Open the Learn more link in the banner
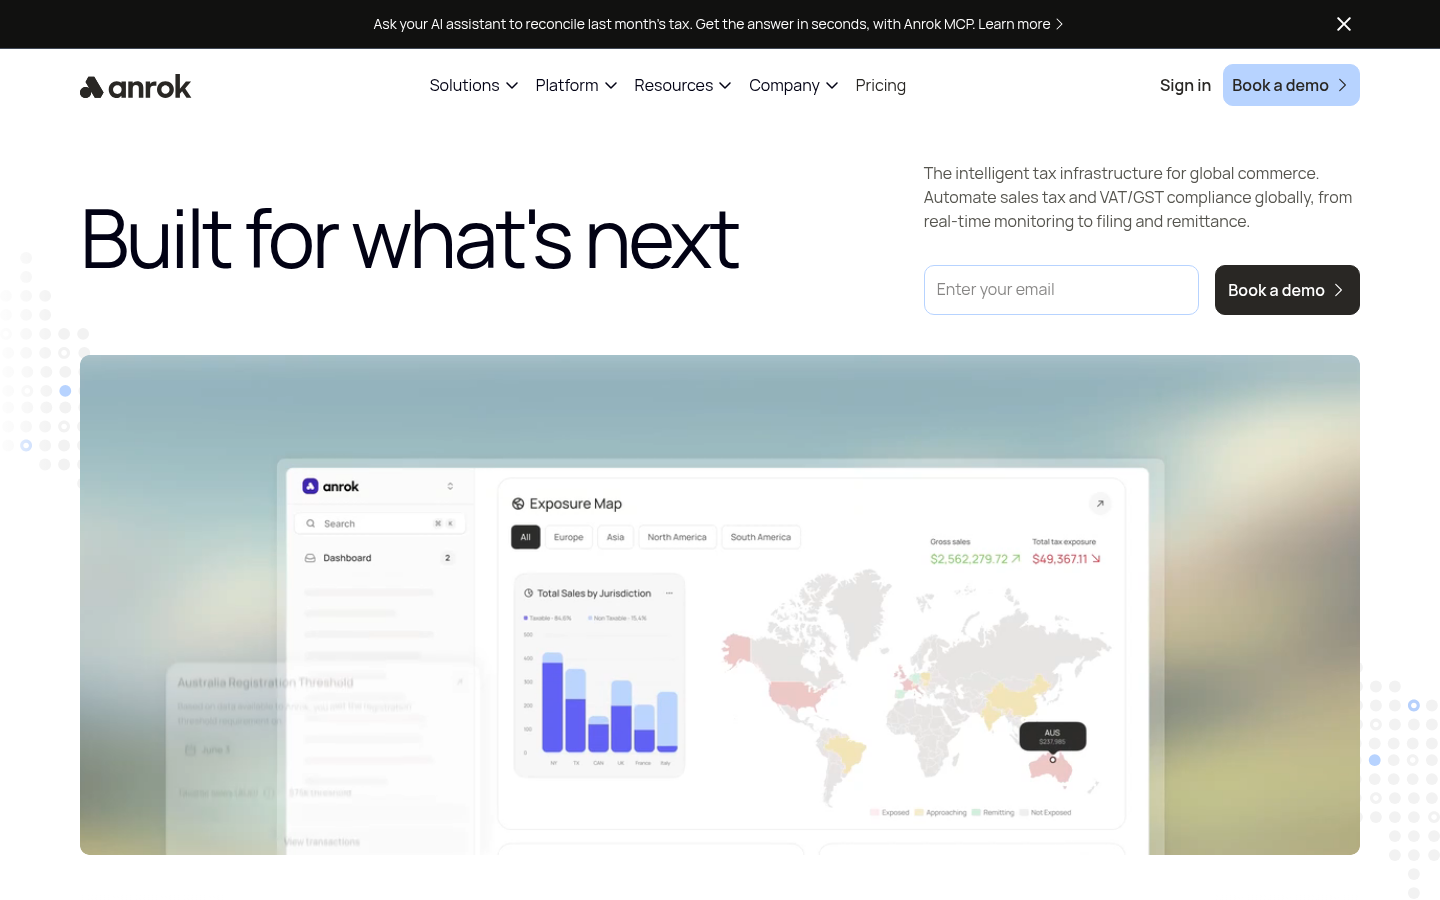This screenshot has height=900, width=1440. 1020,24
